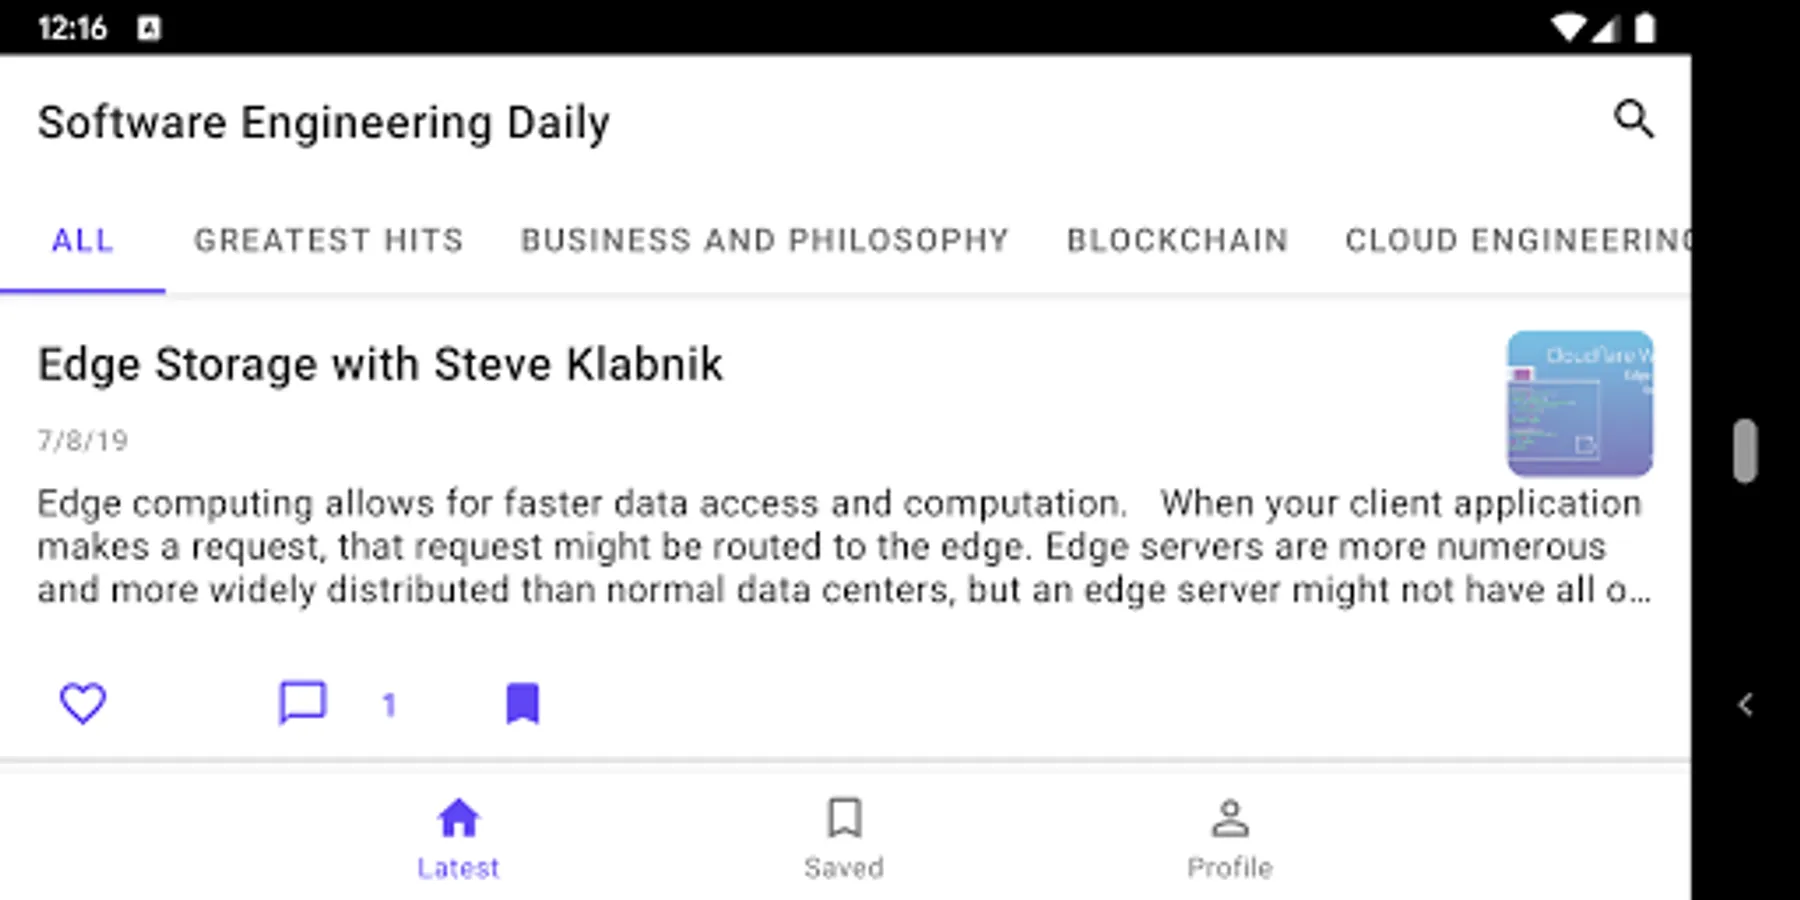The image size is (1800, 900).
Task: Open the Edge Storage with Steve Klabnik title
Action: point(380,364)
